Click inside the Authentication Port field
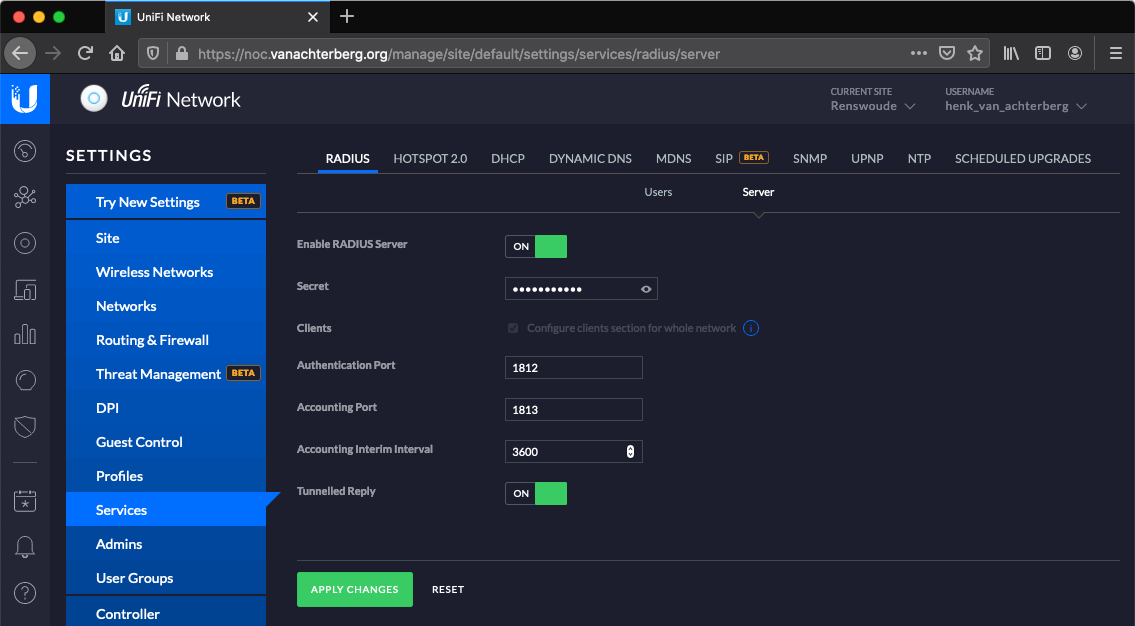Screen dimensions: 1135x626 573,367
